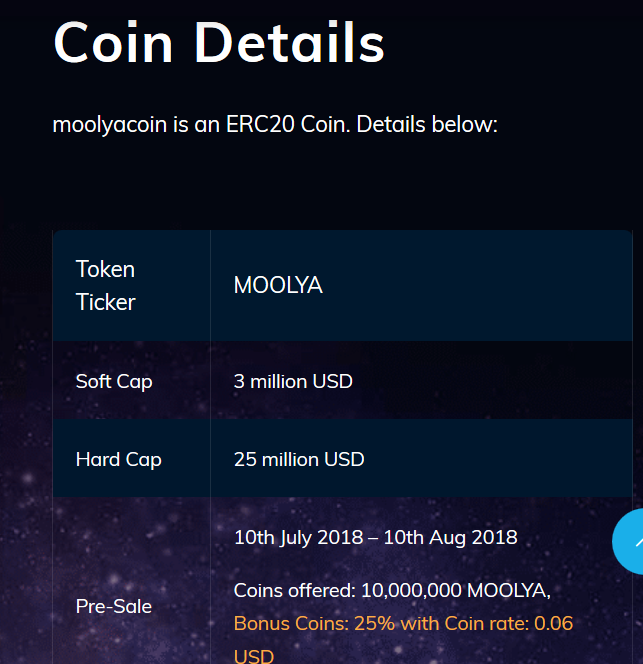Click the word ERC20 in the description
643x664 pixels.
[260, 124]
